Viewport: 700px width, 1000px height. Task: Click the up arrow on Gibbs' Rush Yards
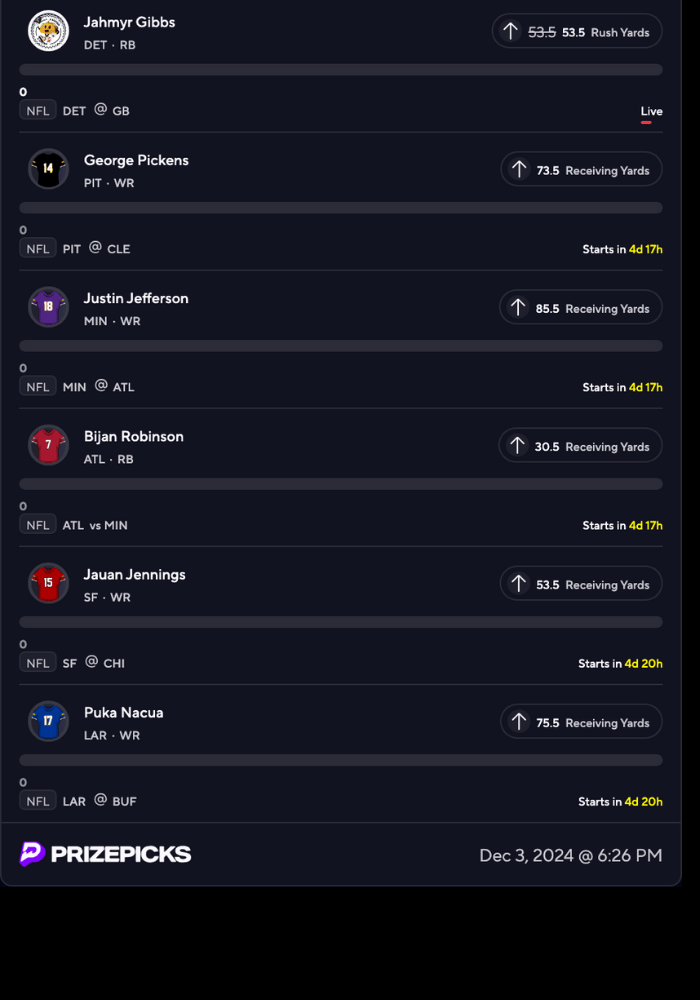(x=510, y=31)
